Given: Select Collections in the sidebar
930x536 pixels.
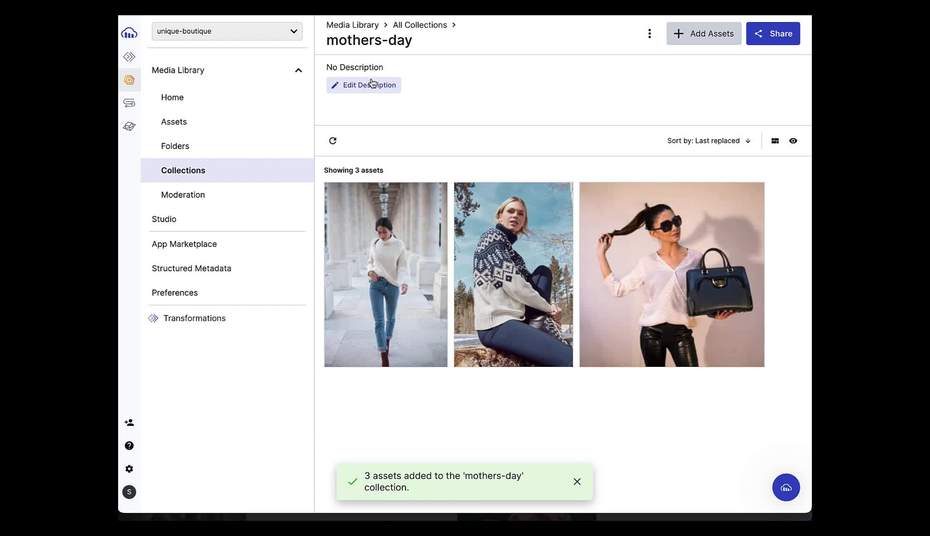Looking at the screenshot, I should [x=183, y=170].
